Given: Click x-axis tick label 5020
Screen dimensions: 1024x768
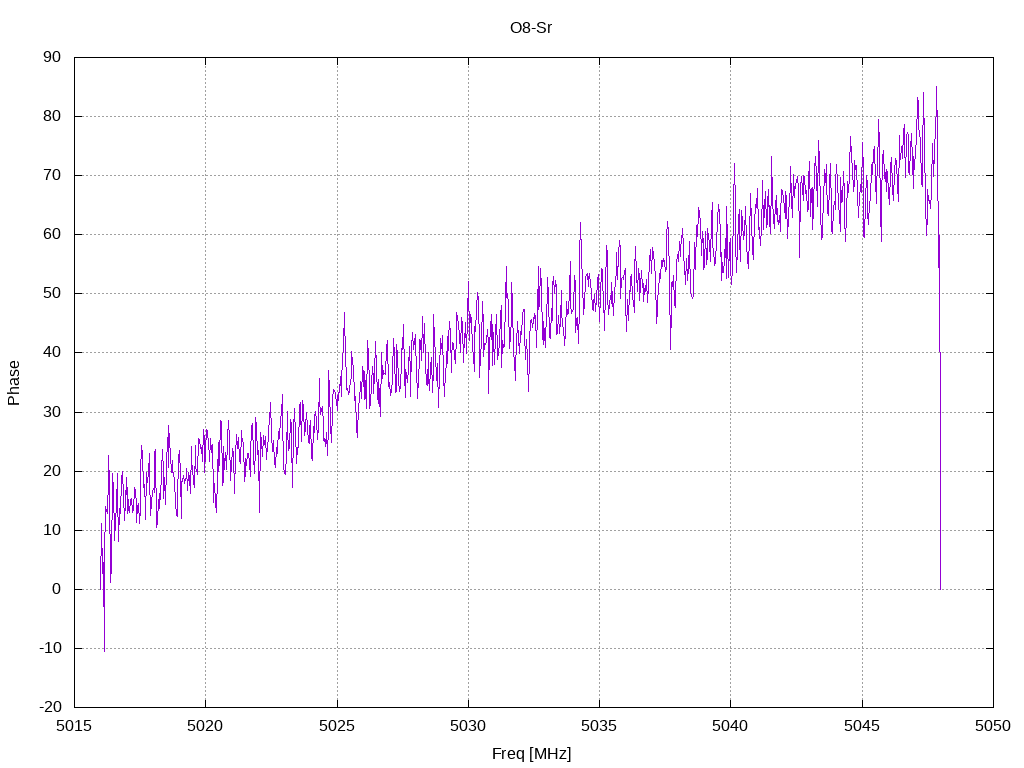Looking at the screenshot, I should pos(205,726).
